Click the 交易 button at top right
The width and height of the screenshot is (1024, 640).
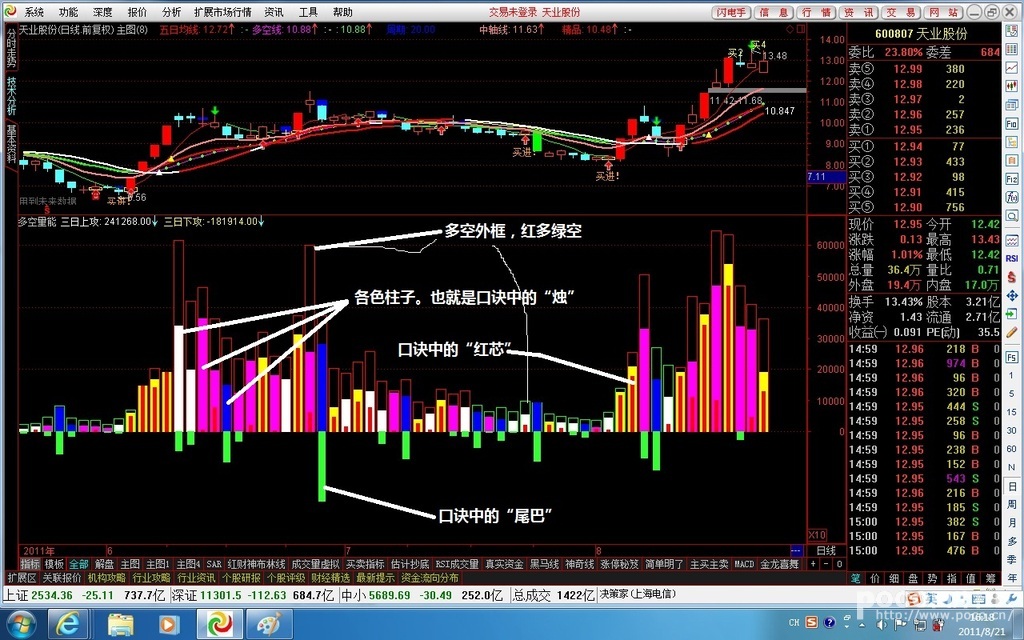(901, 12)
